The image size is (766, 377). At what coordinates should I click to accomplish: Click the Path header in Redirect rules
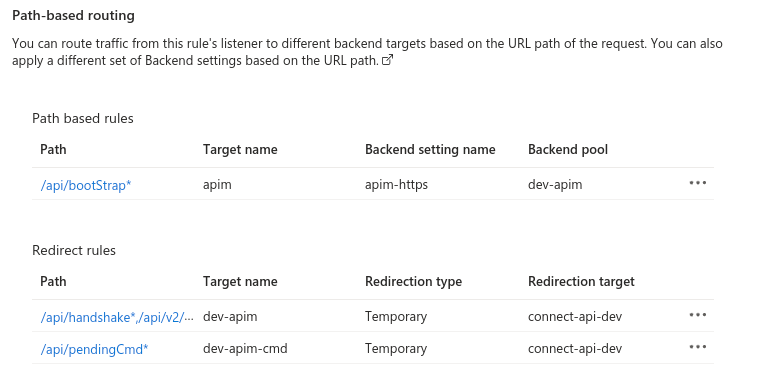pos(53,281)
